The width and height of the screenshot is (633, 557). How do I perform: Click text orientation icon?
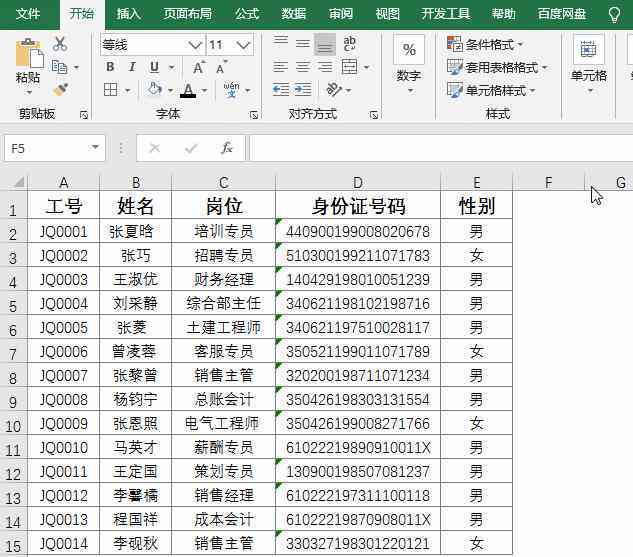[334, 90]
